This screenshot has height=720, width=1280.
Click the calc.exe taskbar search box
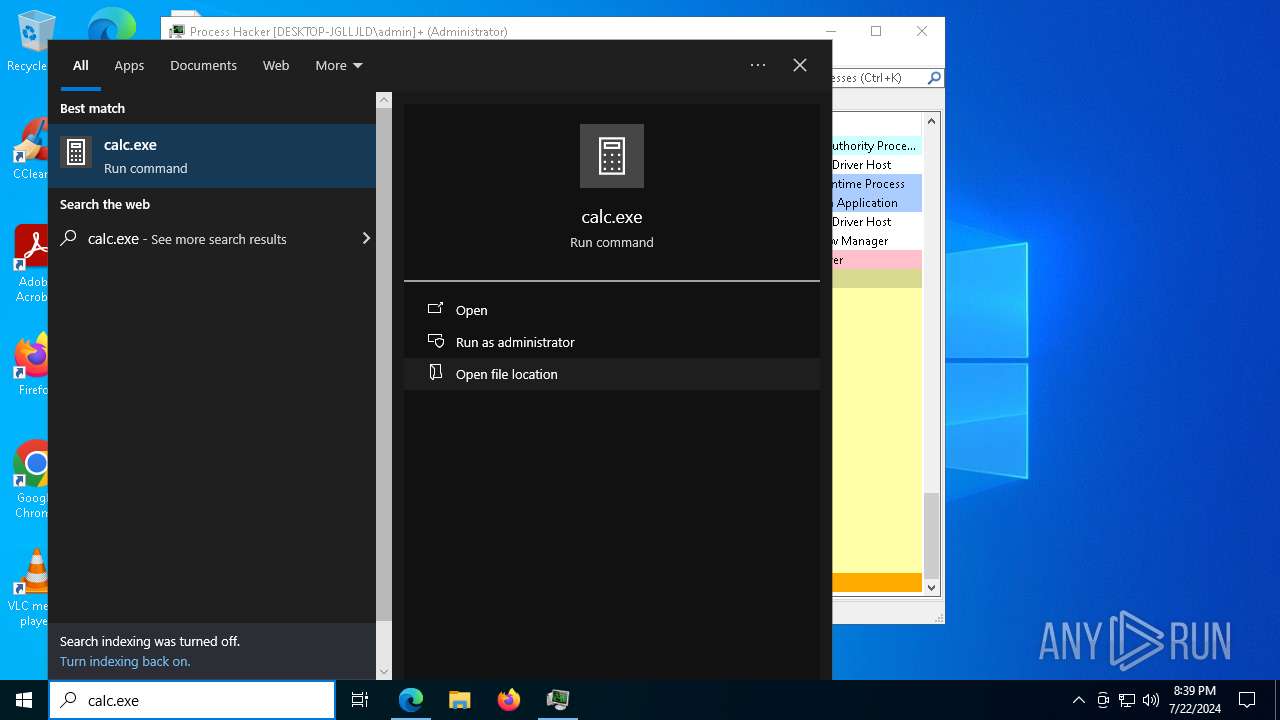pos(192,700)
